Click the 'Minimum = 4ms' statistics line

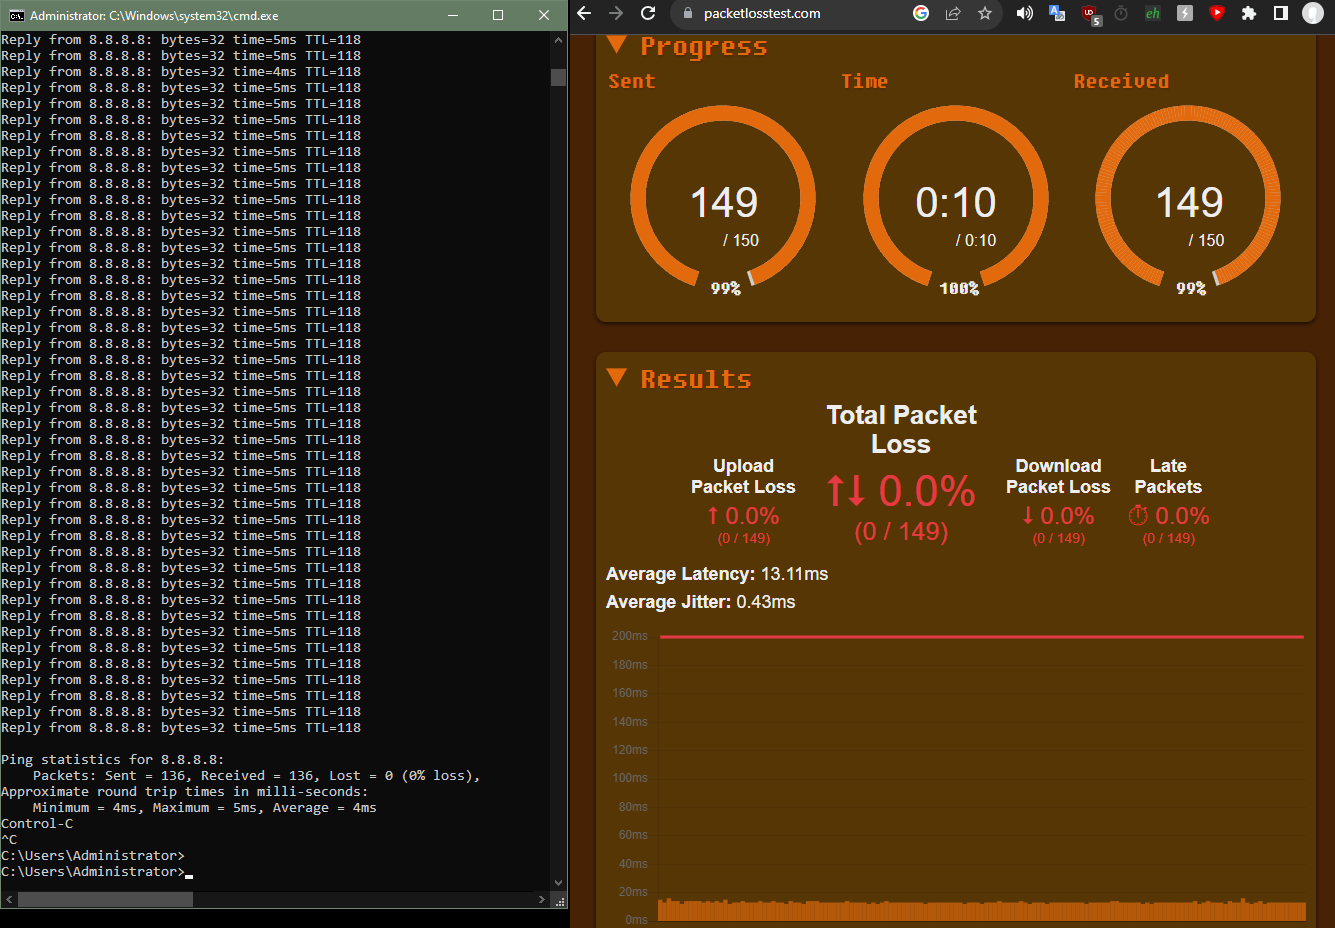coord(205,808)
